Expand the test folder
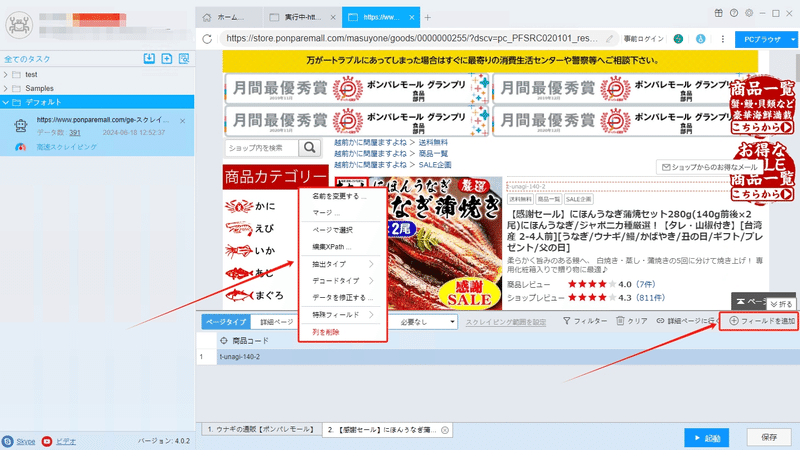Image resolution: width=800 pixels, height=450 pixels. point(6,74)
